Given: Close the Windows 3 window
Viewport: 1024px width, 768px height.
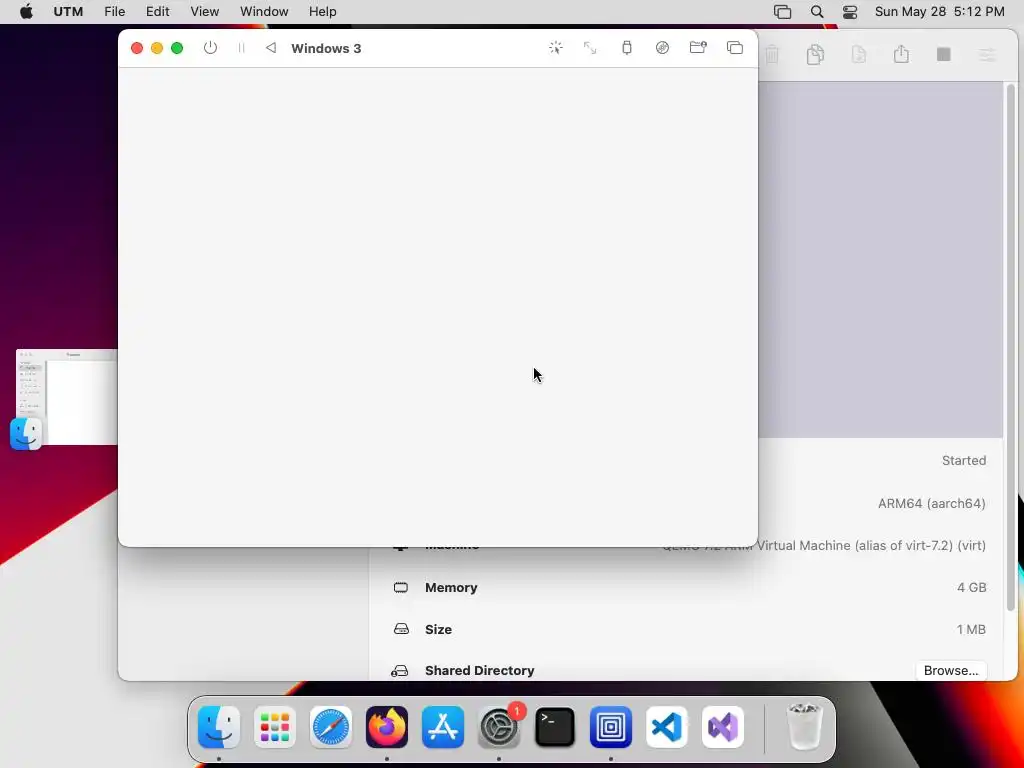Looking at the screenshot, I should pyautogui.click(x=136, y=48).
